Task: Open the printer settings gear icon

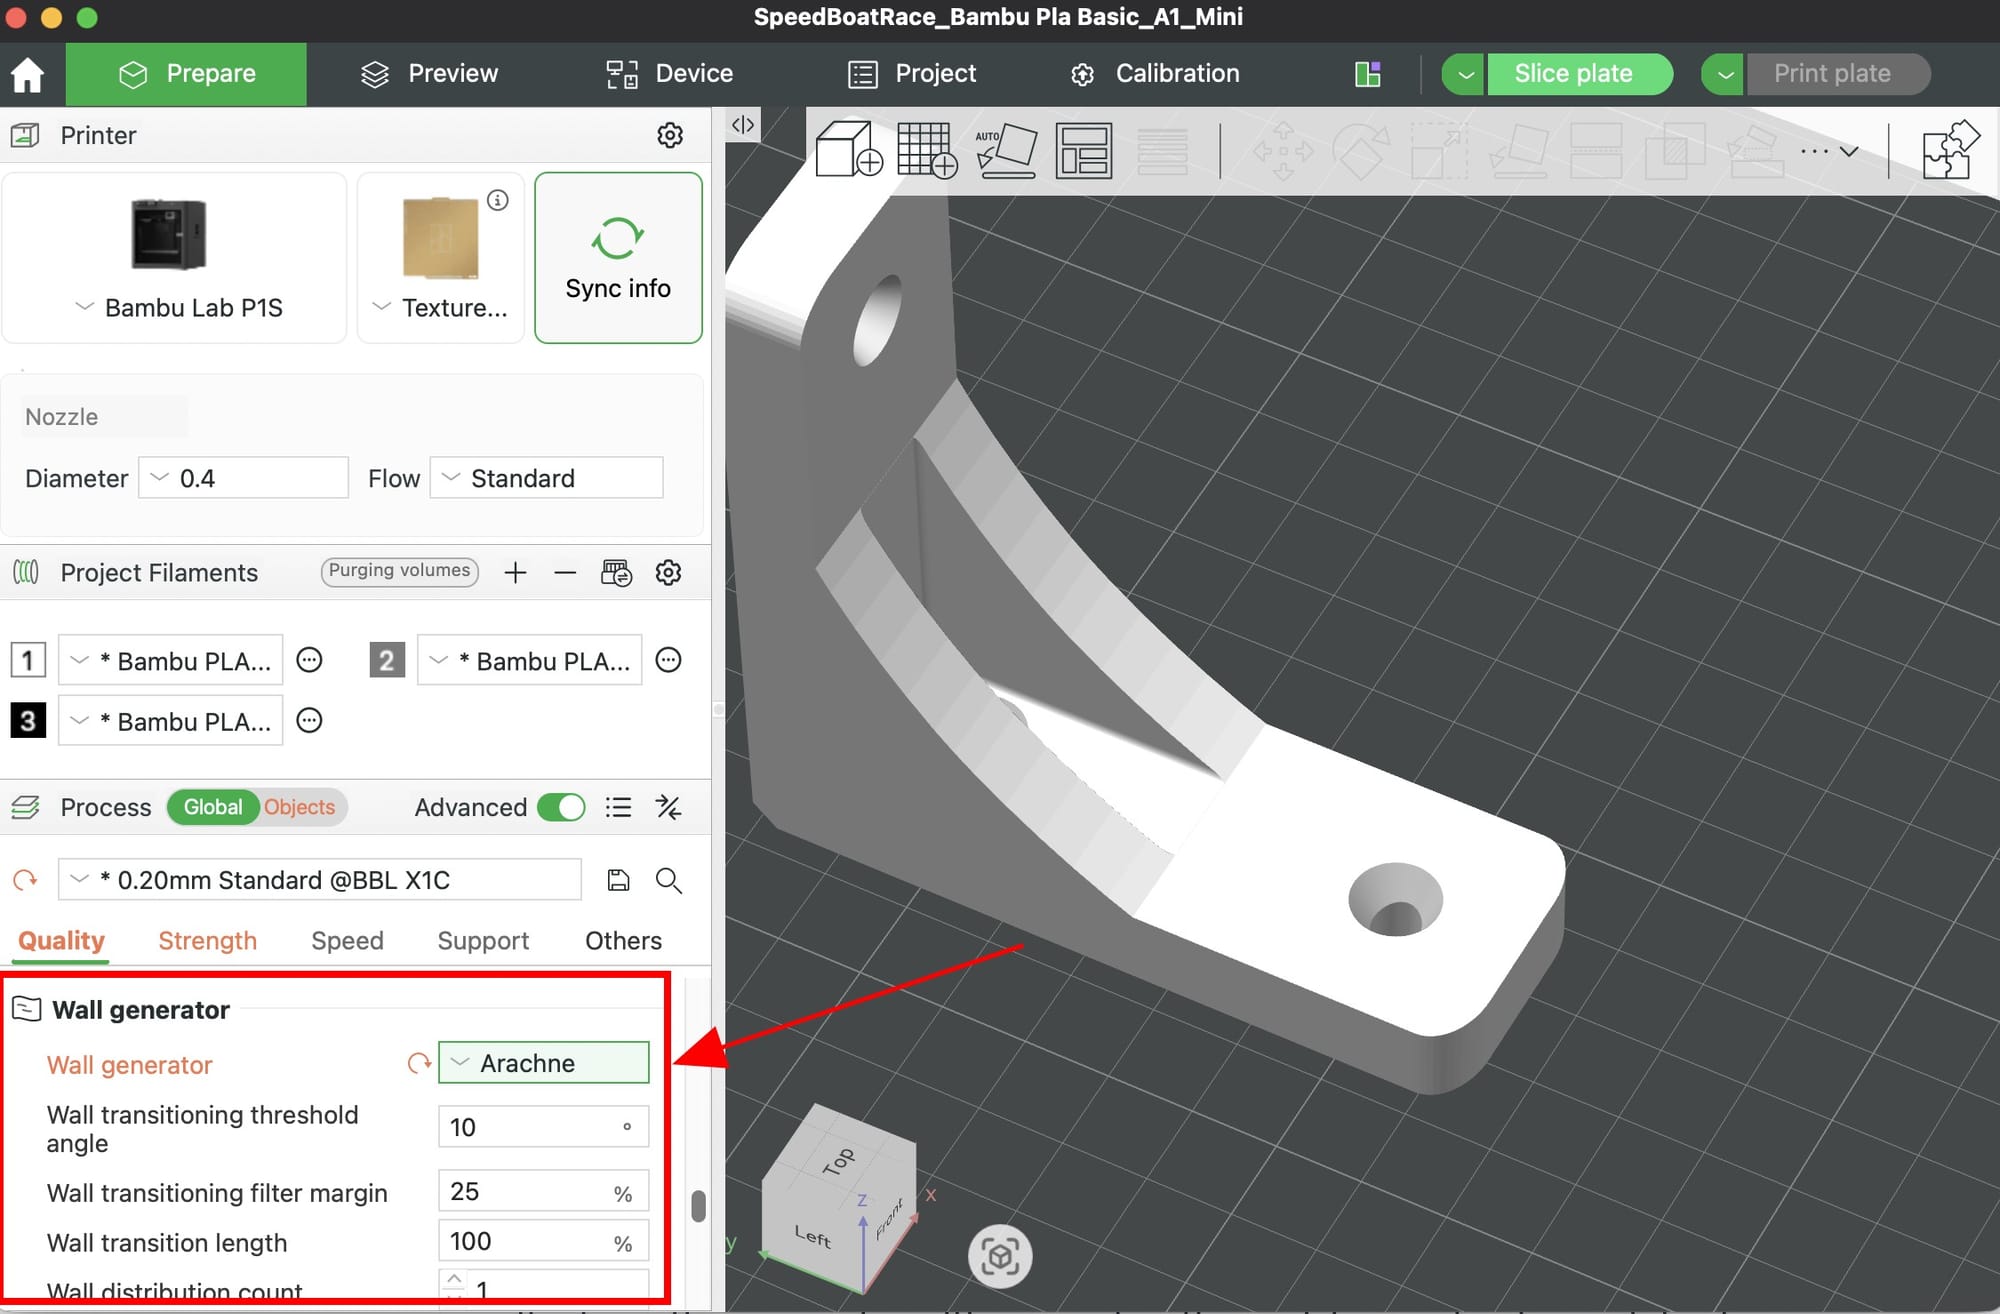Action: pyautogui.click(x=670, y=135)
